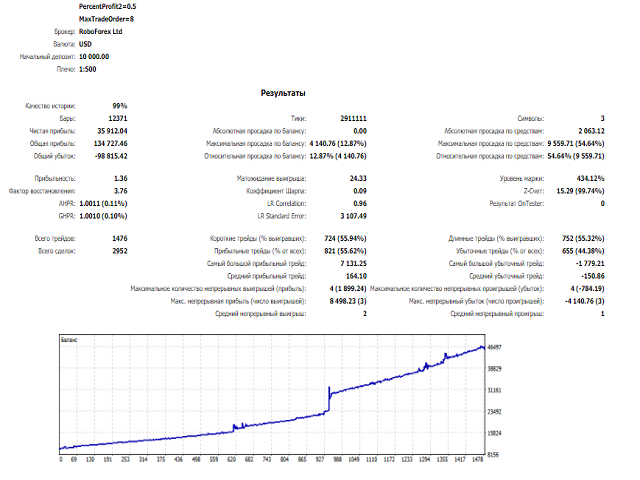The image size is (640, 480).
Task: Select equity drawdown relative 54.64% (9 559.71)
Action: click(576, 156)
